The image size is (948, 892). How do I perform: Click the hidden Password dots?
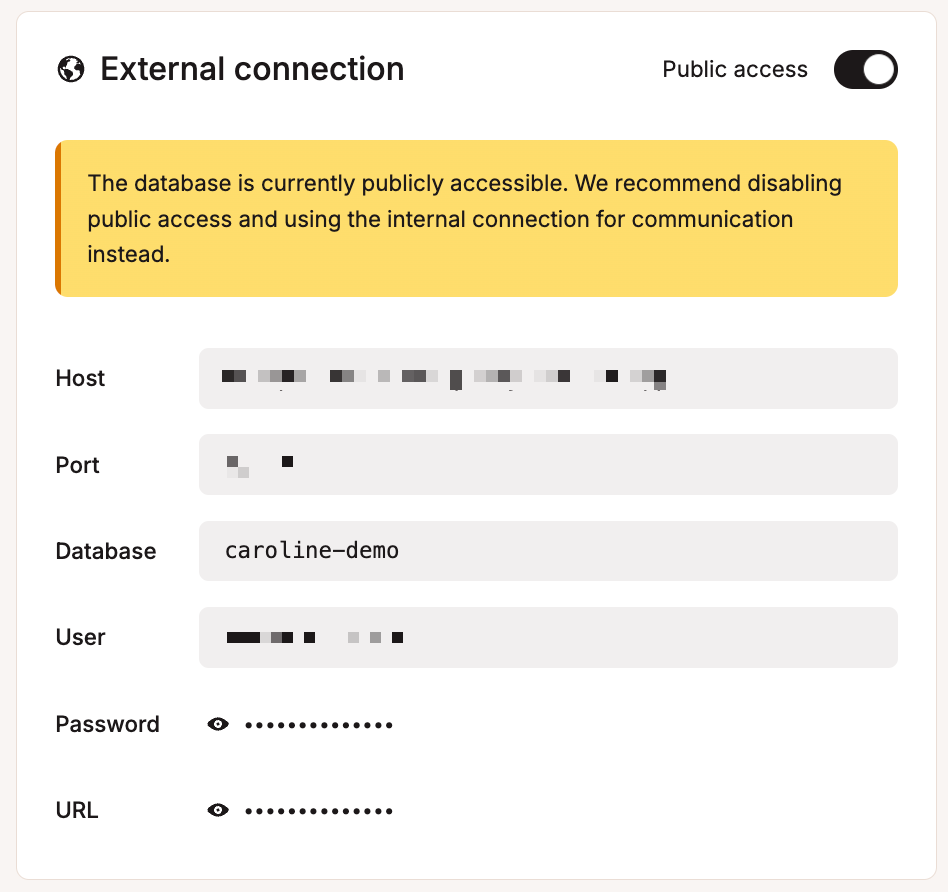[318, 723]
